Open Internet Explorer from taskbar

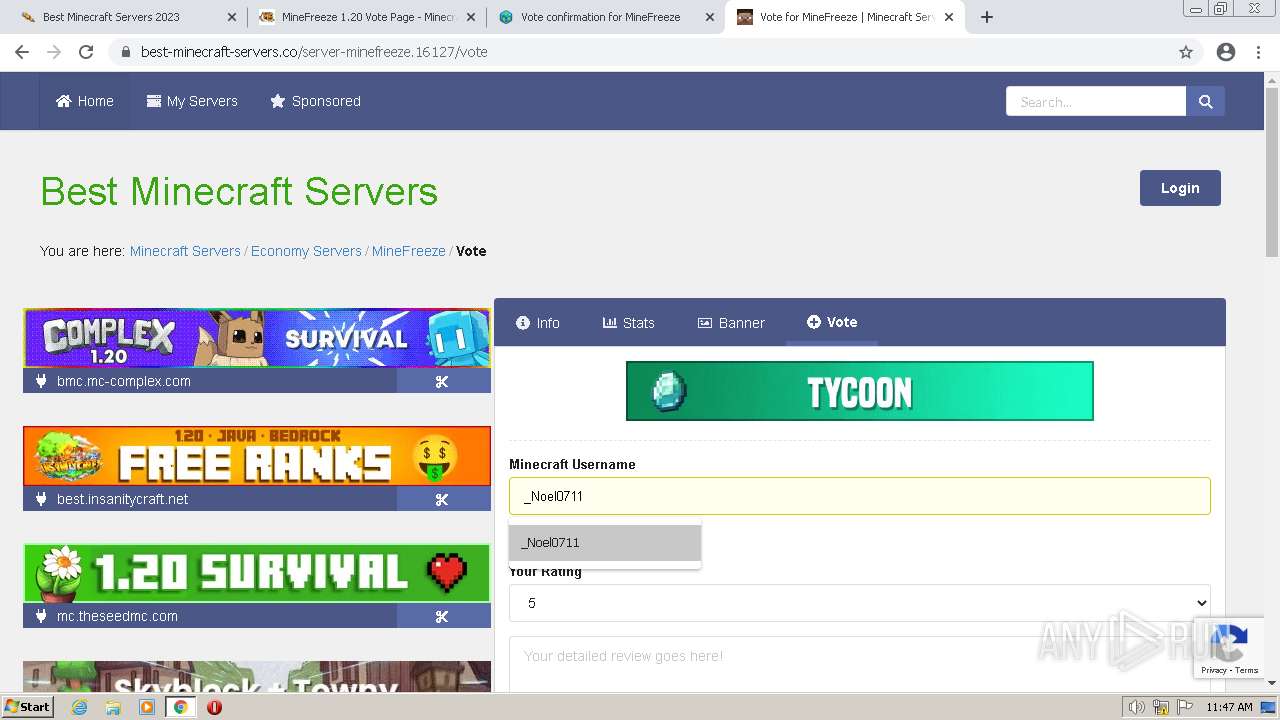coord(80,707)
